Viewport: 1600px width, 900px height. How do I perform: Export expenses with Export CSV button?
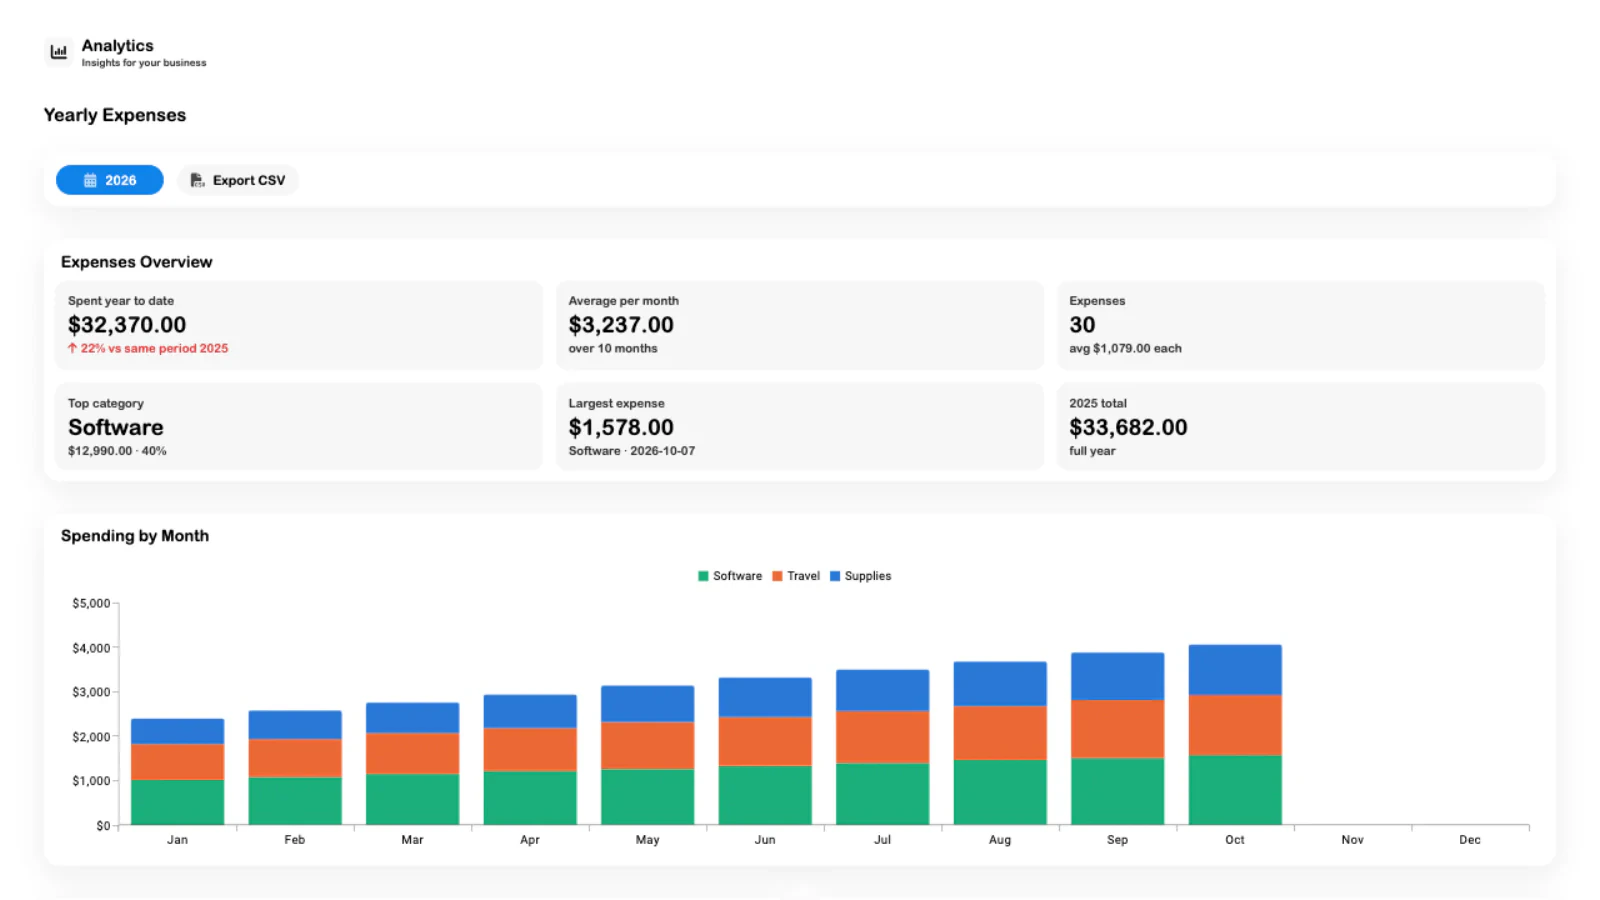[238, 180]
